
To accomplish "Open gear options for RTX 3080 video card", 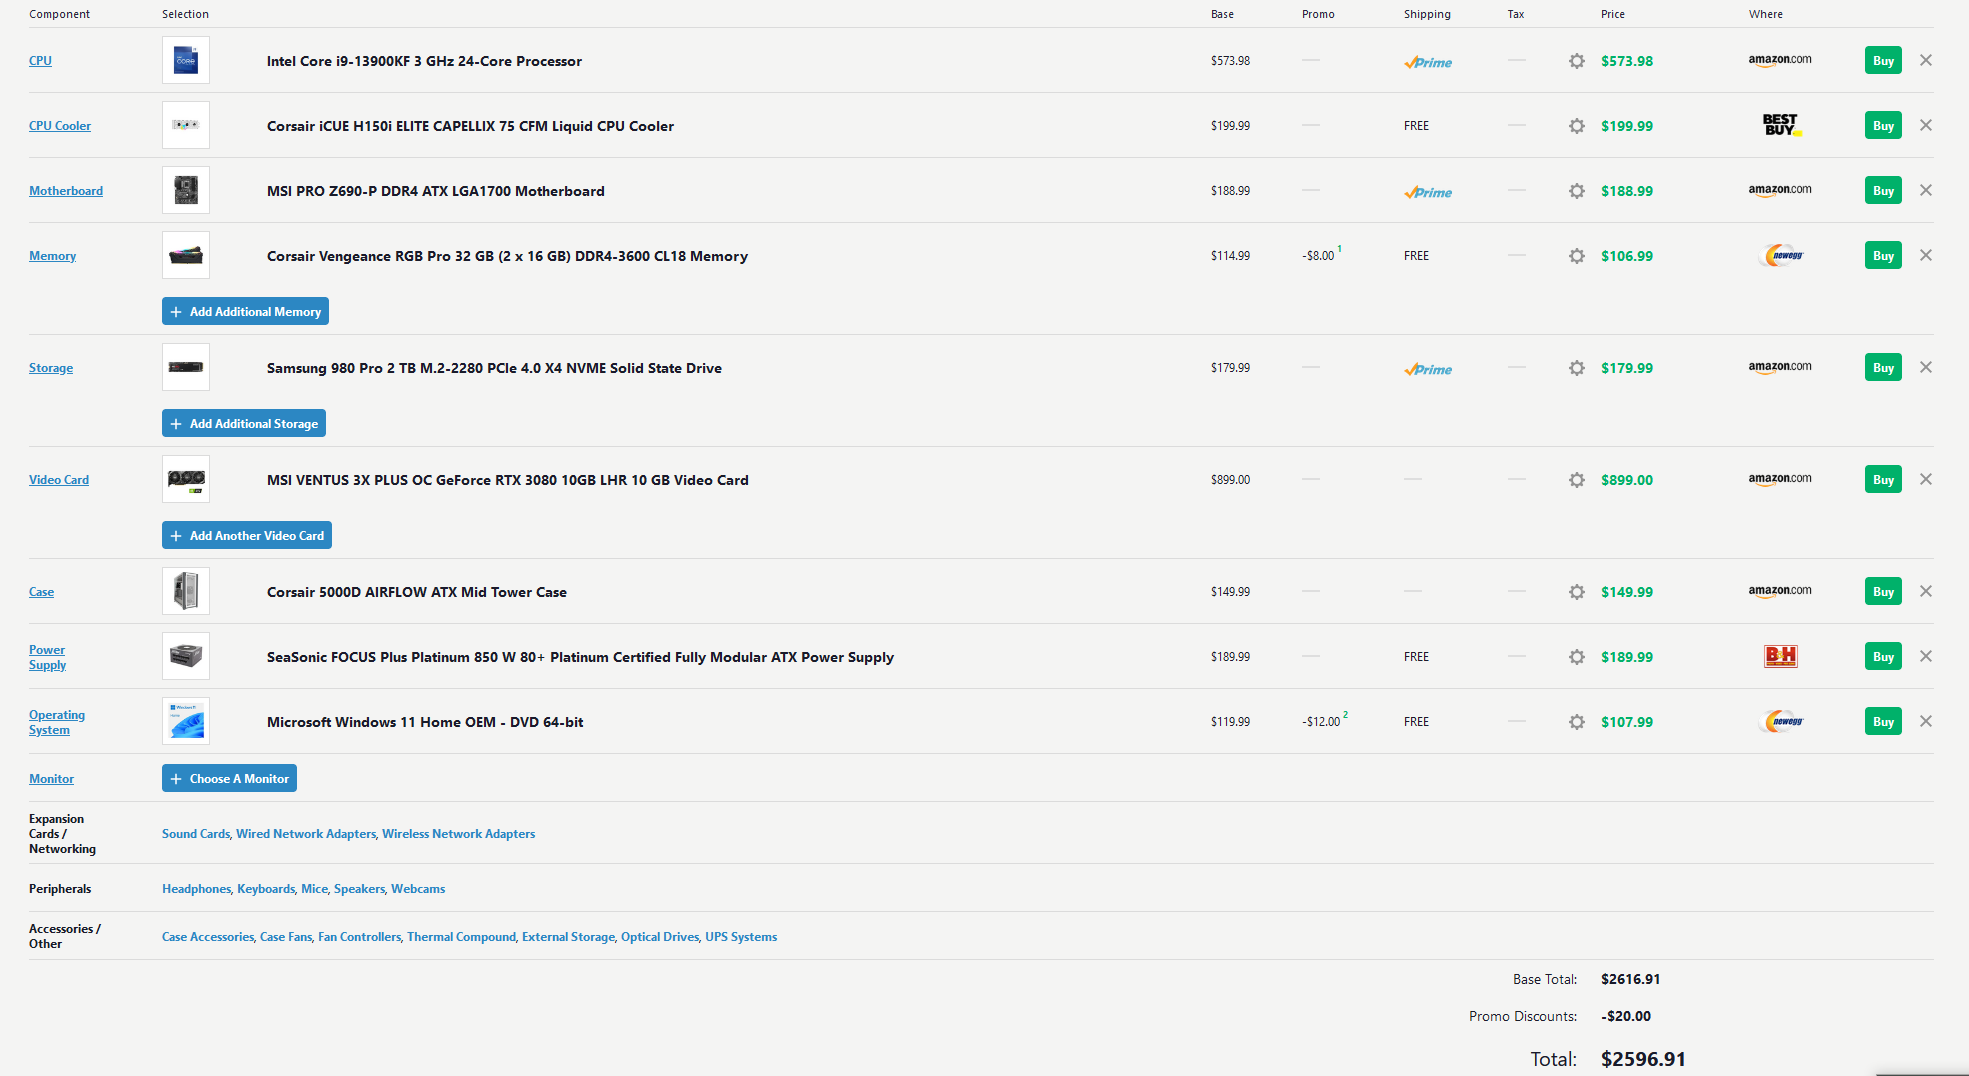I will [1577, 480].
